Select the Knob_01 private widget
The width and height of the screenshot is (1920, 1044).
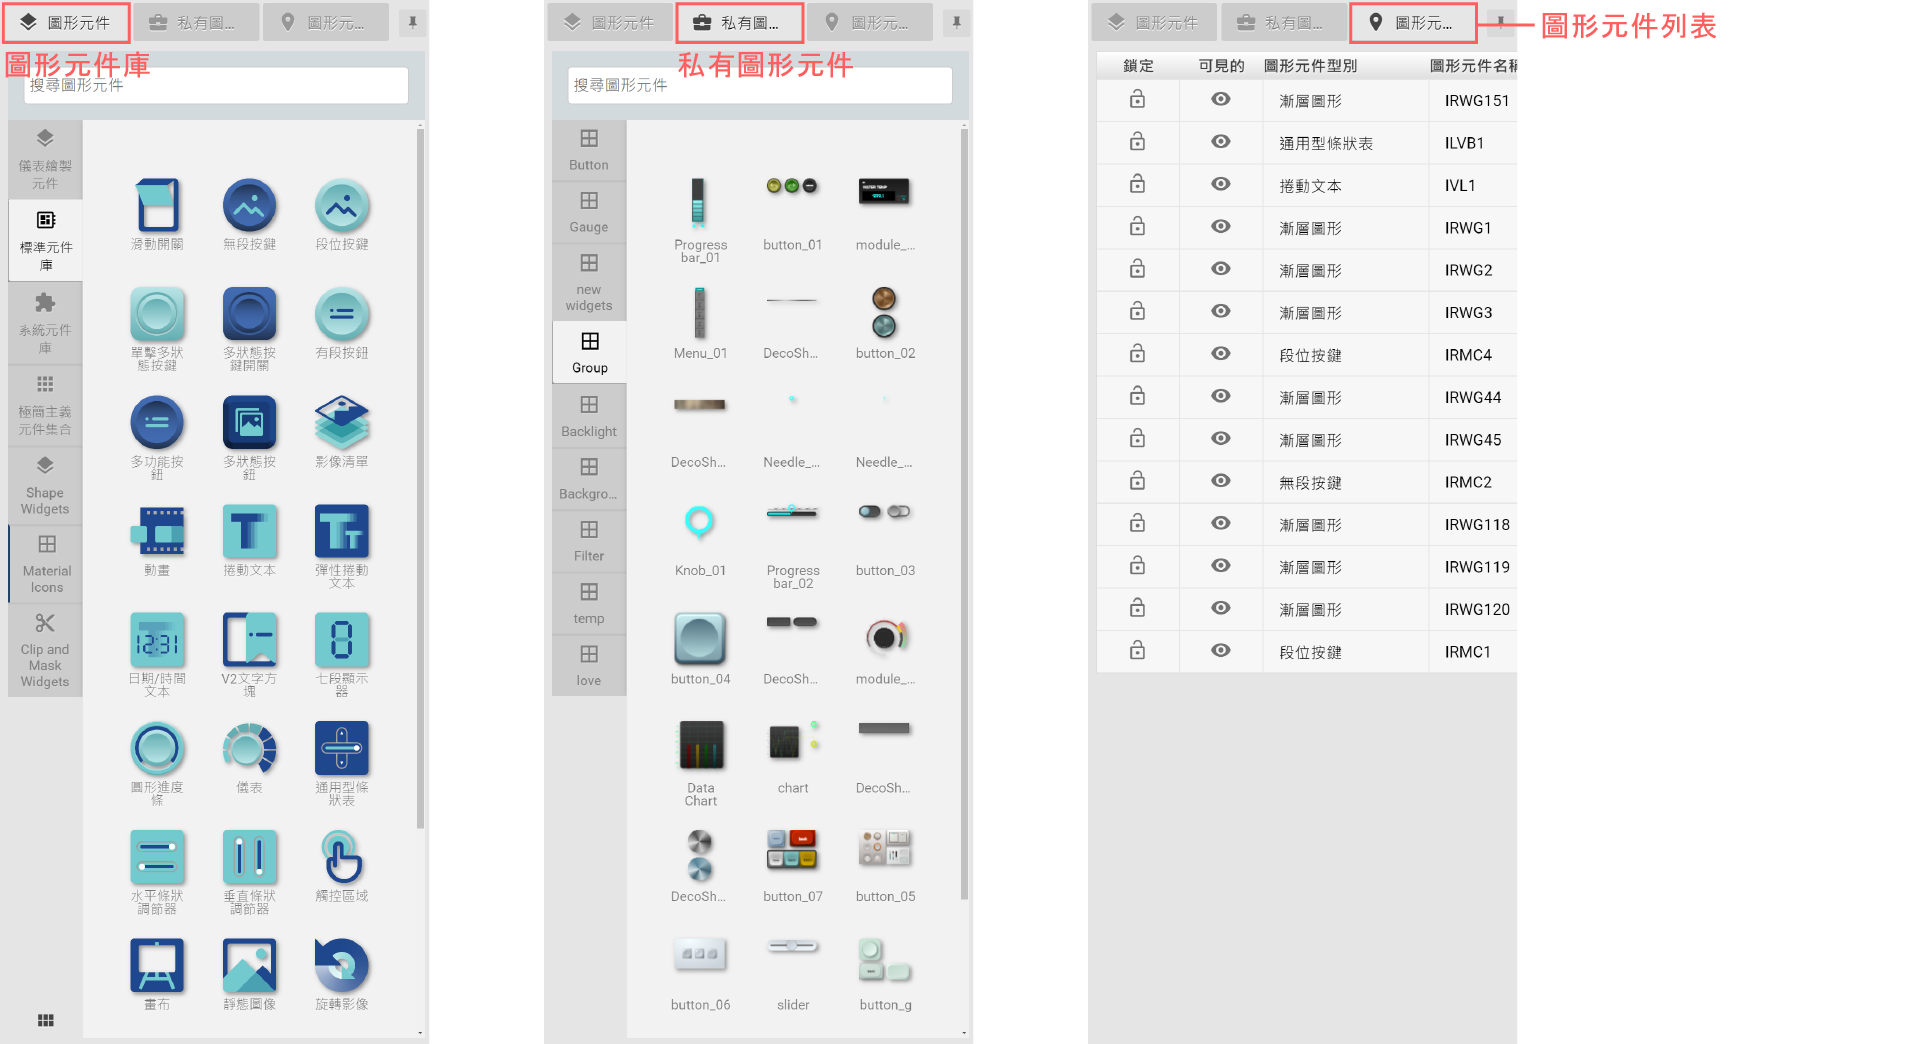[x=699, y=523]
